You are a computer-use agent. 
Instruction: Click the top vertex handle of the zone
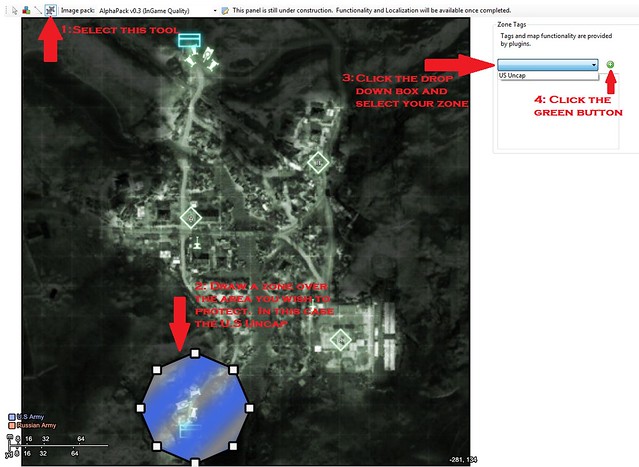(x=195, y=353)
